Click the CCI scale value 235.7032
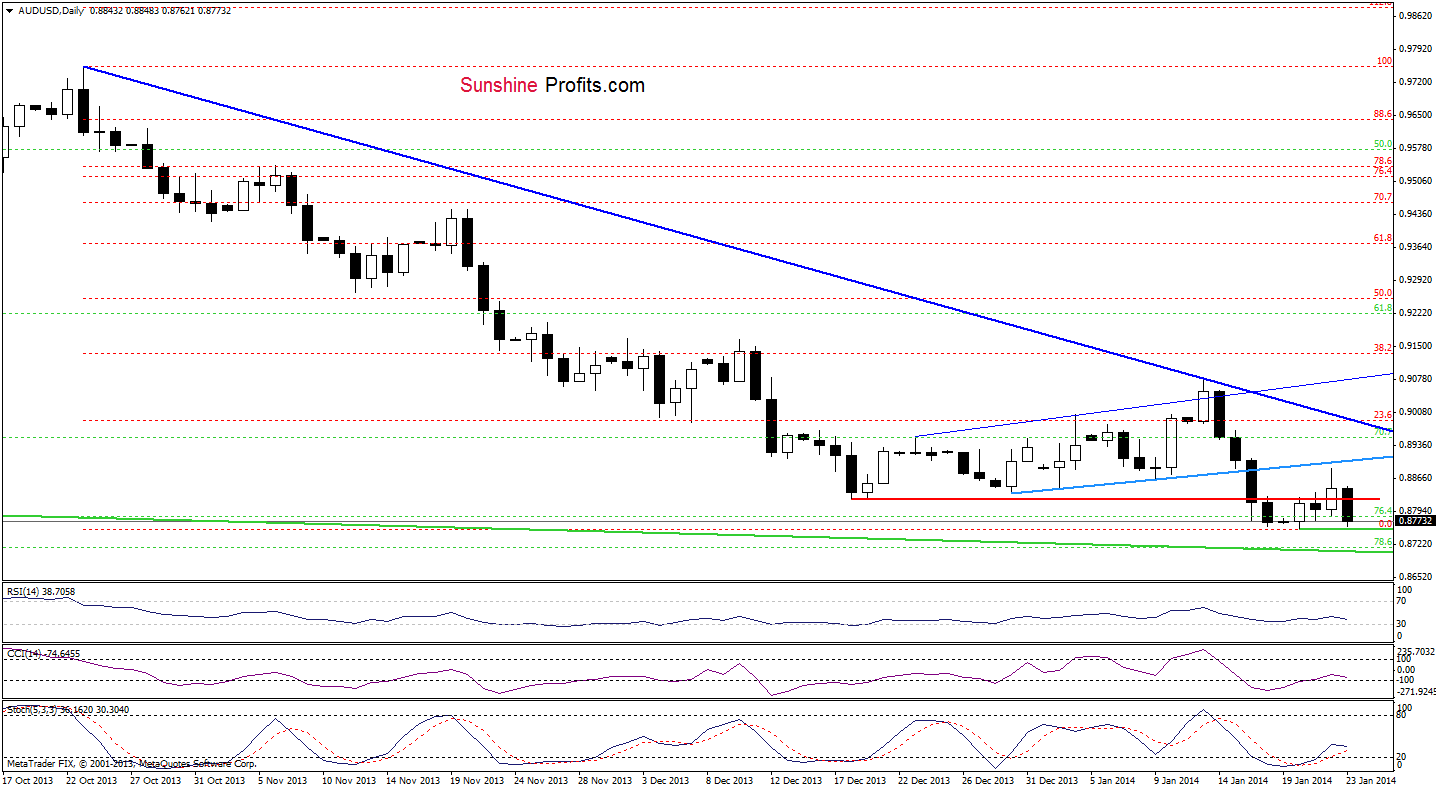 point(1416,651)
